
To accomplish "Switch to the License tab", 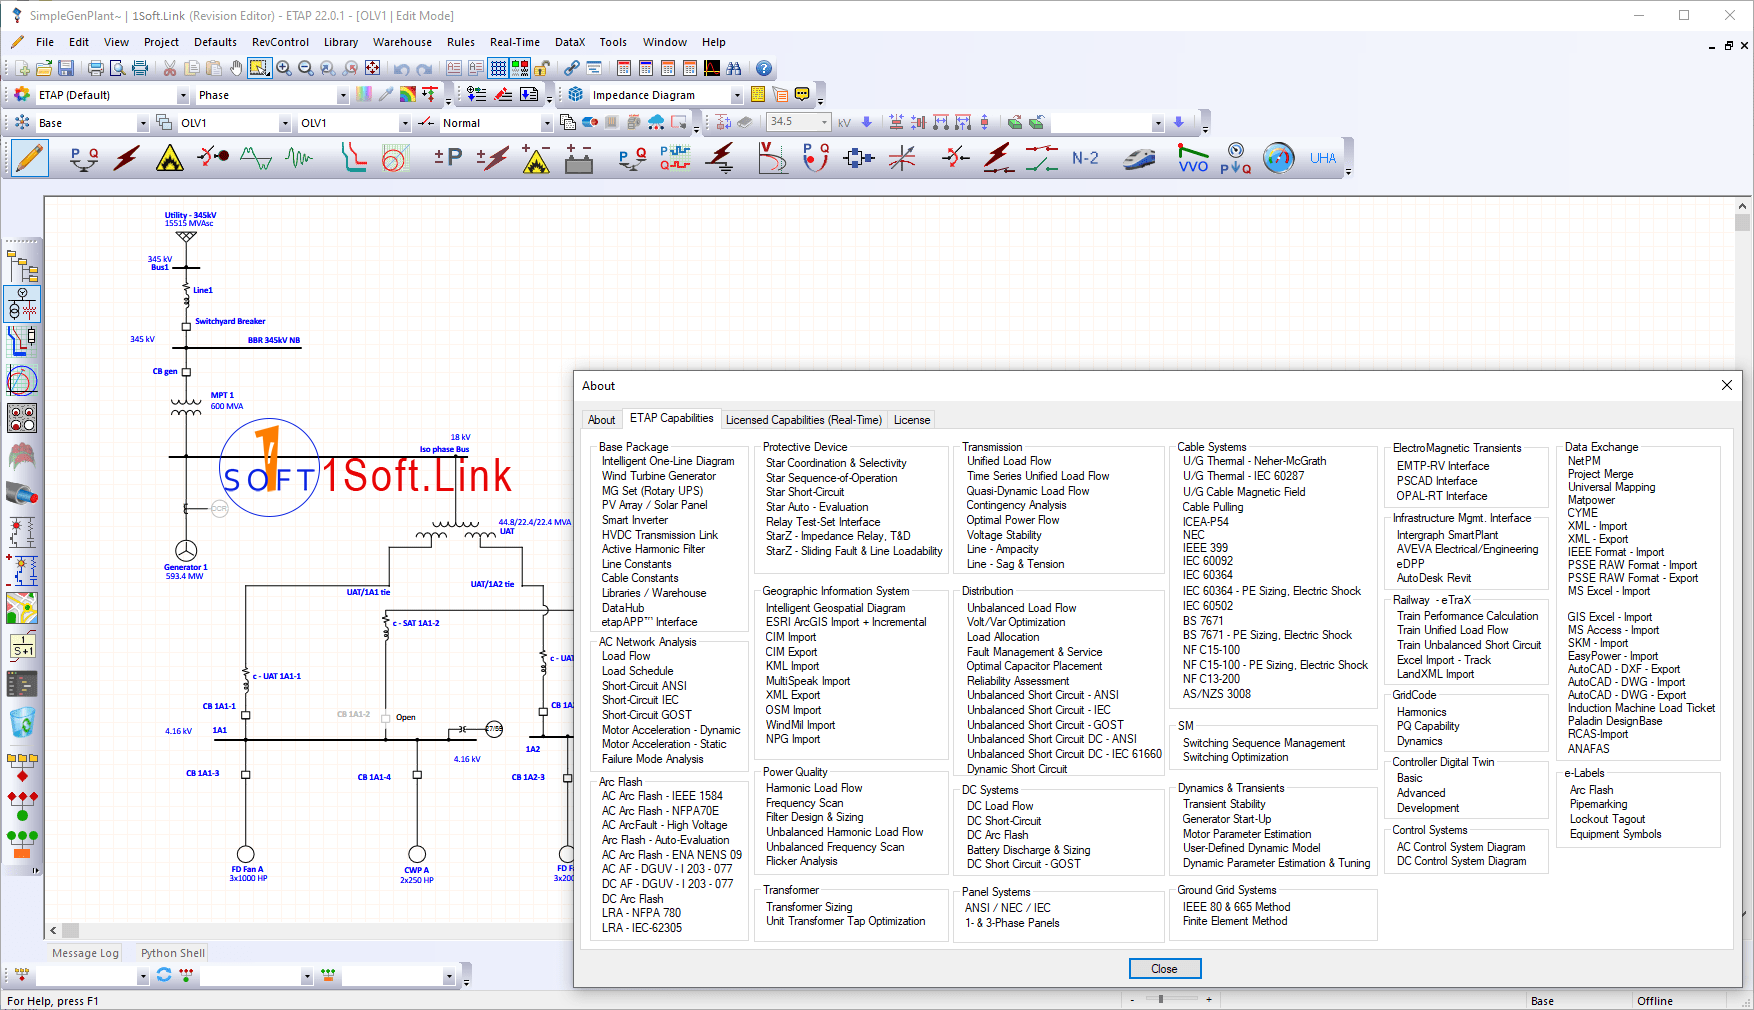I will click(x=912, y=420).
